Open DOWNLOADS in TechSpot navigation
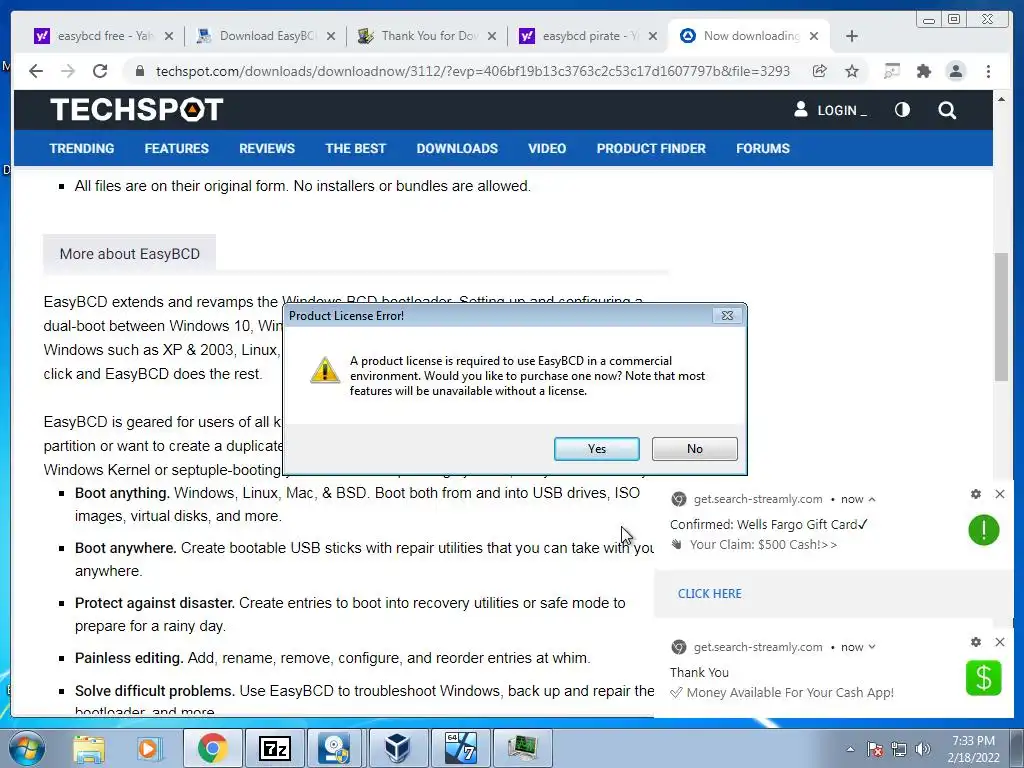1024x768 pixels. 457,148
